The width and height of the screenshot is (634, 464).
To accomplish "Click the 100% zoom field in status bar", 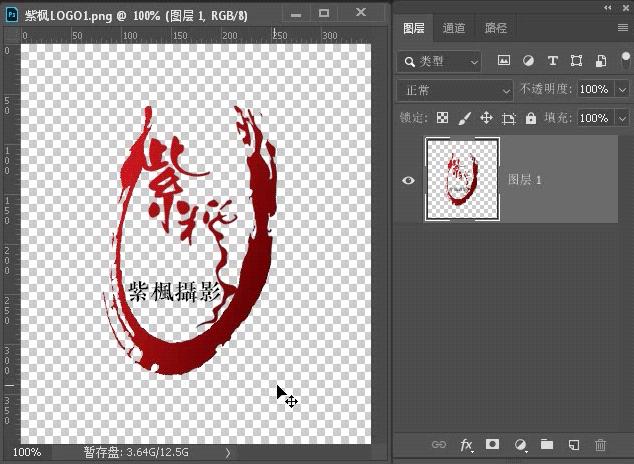I will tap(27, 452).
